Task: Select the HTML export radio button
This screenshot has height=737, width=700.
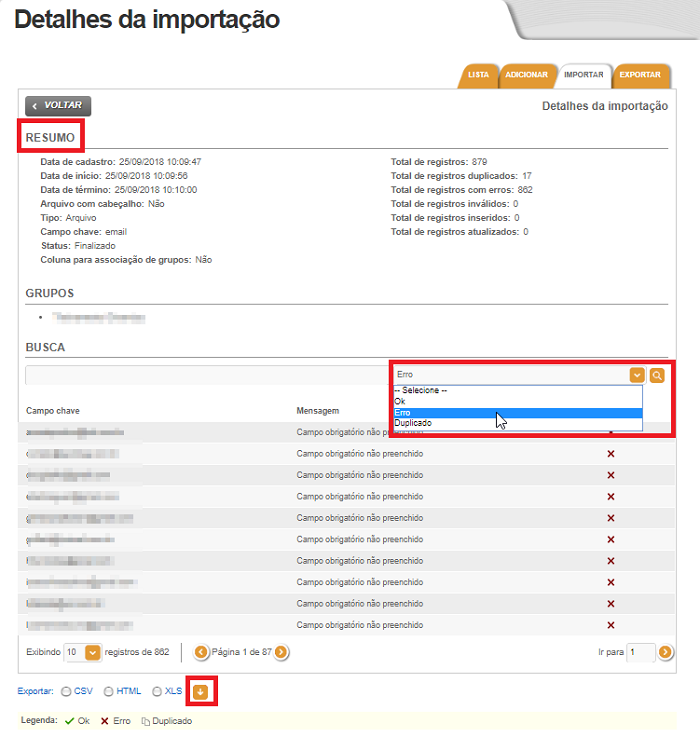Action: [x=109, y=691]
